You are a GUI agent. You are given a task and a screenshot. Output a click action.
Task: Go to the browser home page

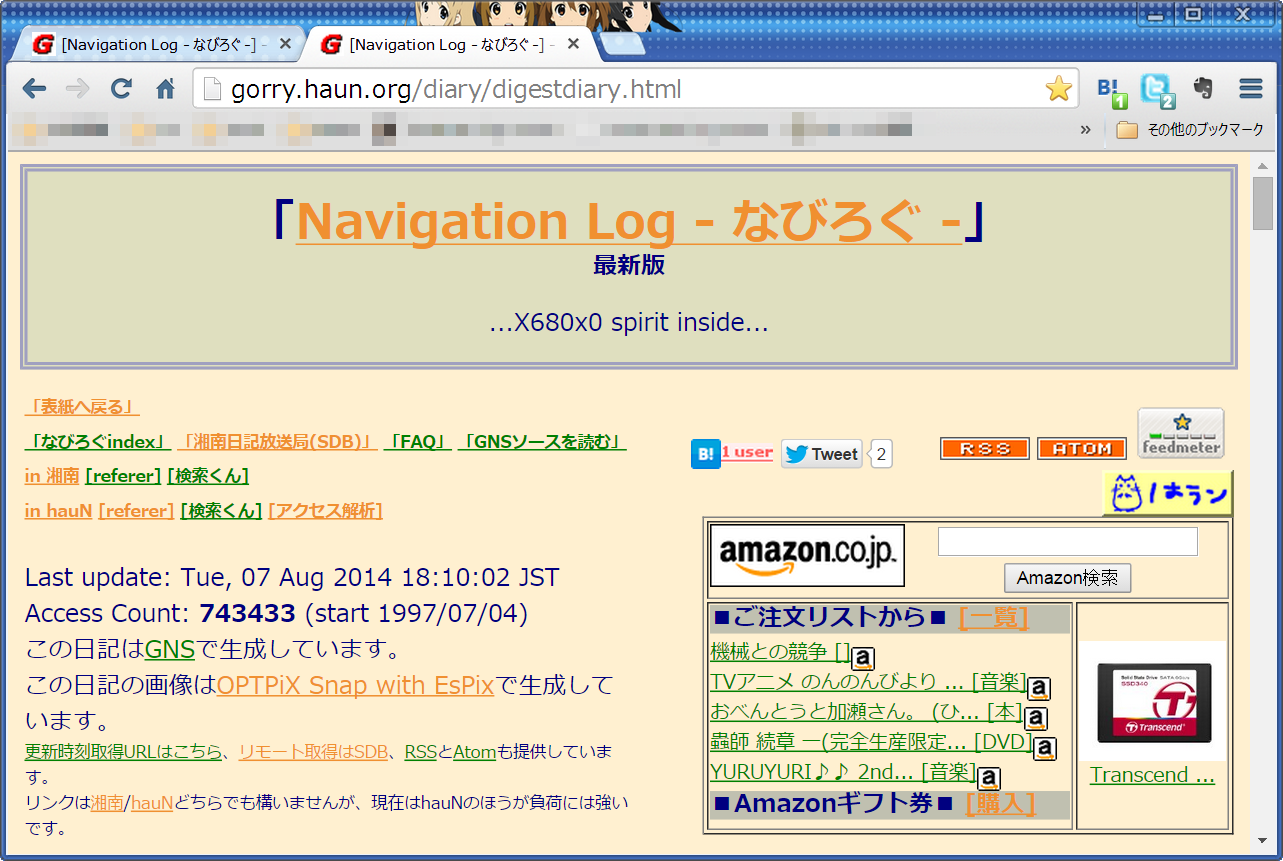pos(165,89)
